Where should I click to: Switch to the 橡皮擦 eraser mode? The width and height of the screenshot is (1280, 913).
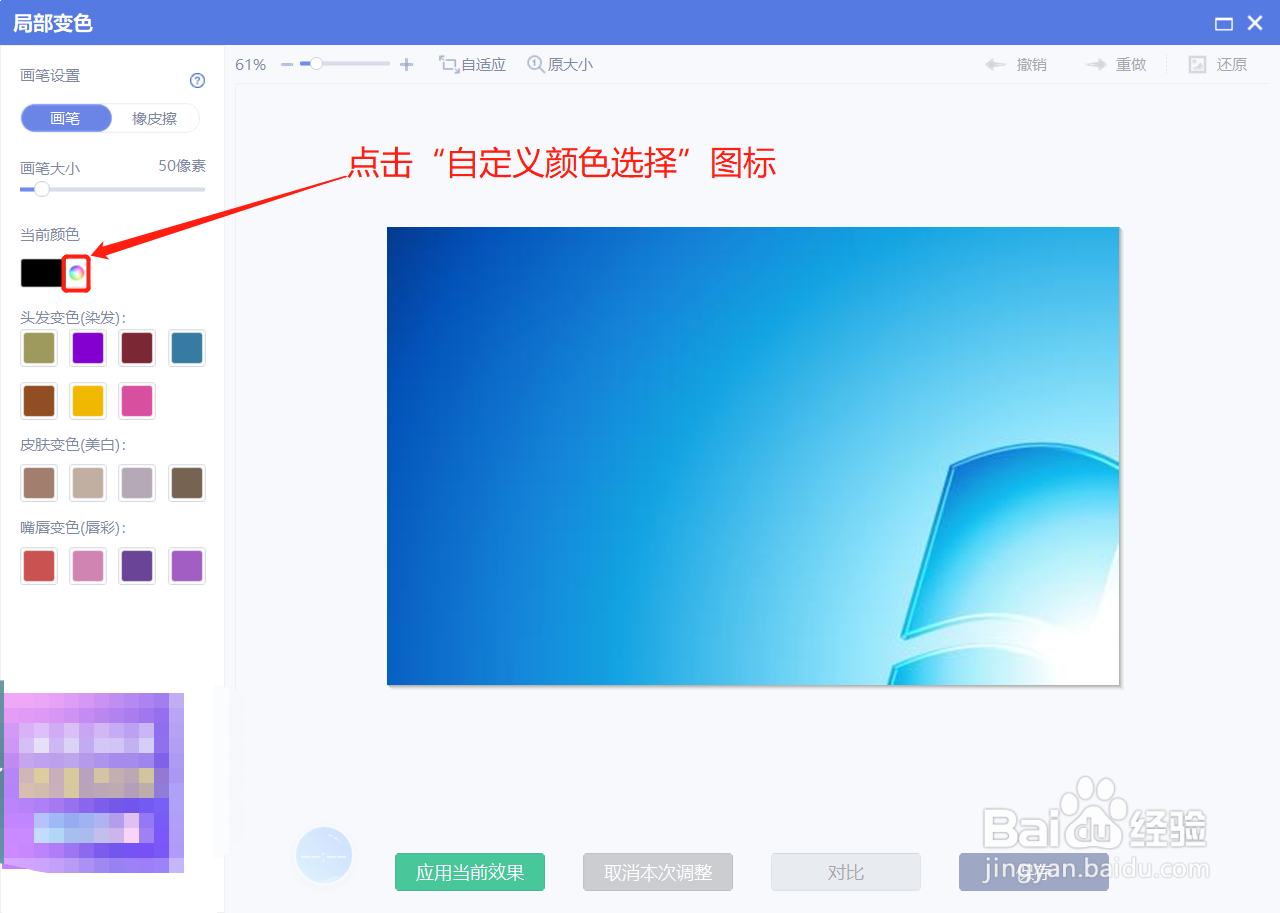pos(155,118)
